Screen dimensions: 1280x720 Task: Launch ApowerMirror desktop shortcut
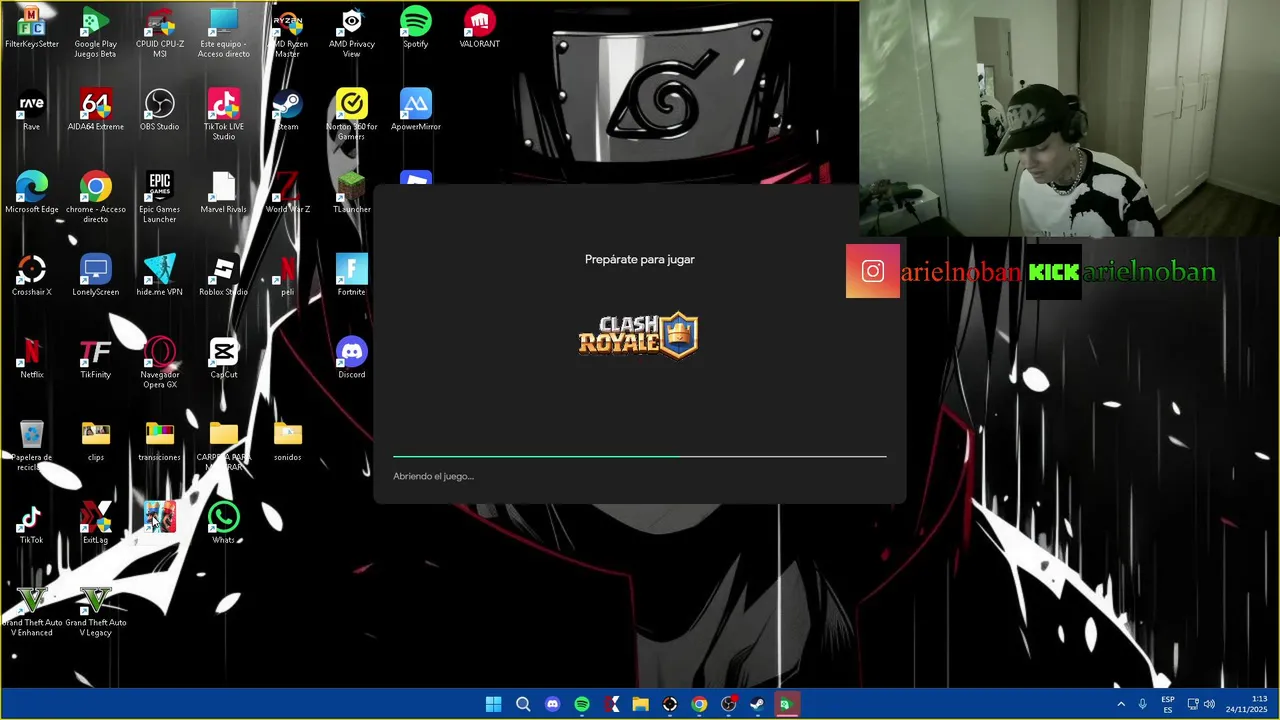tap(415, 110)
